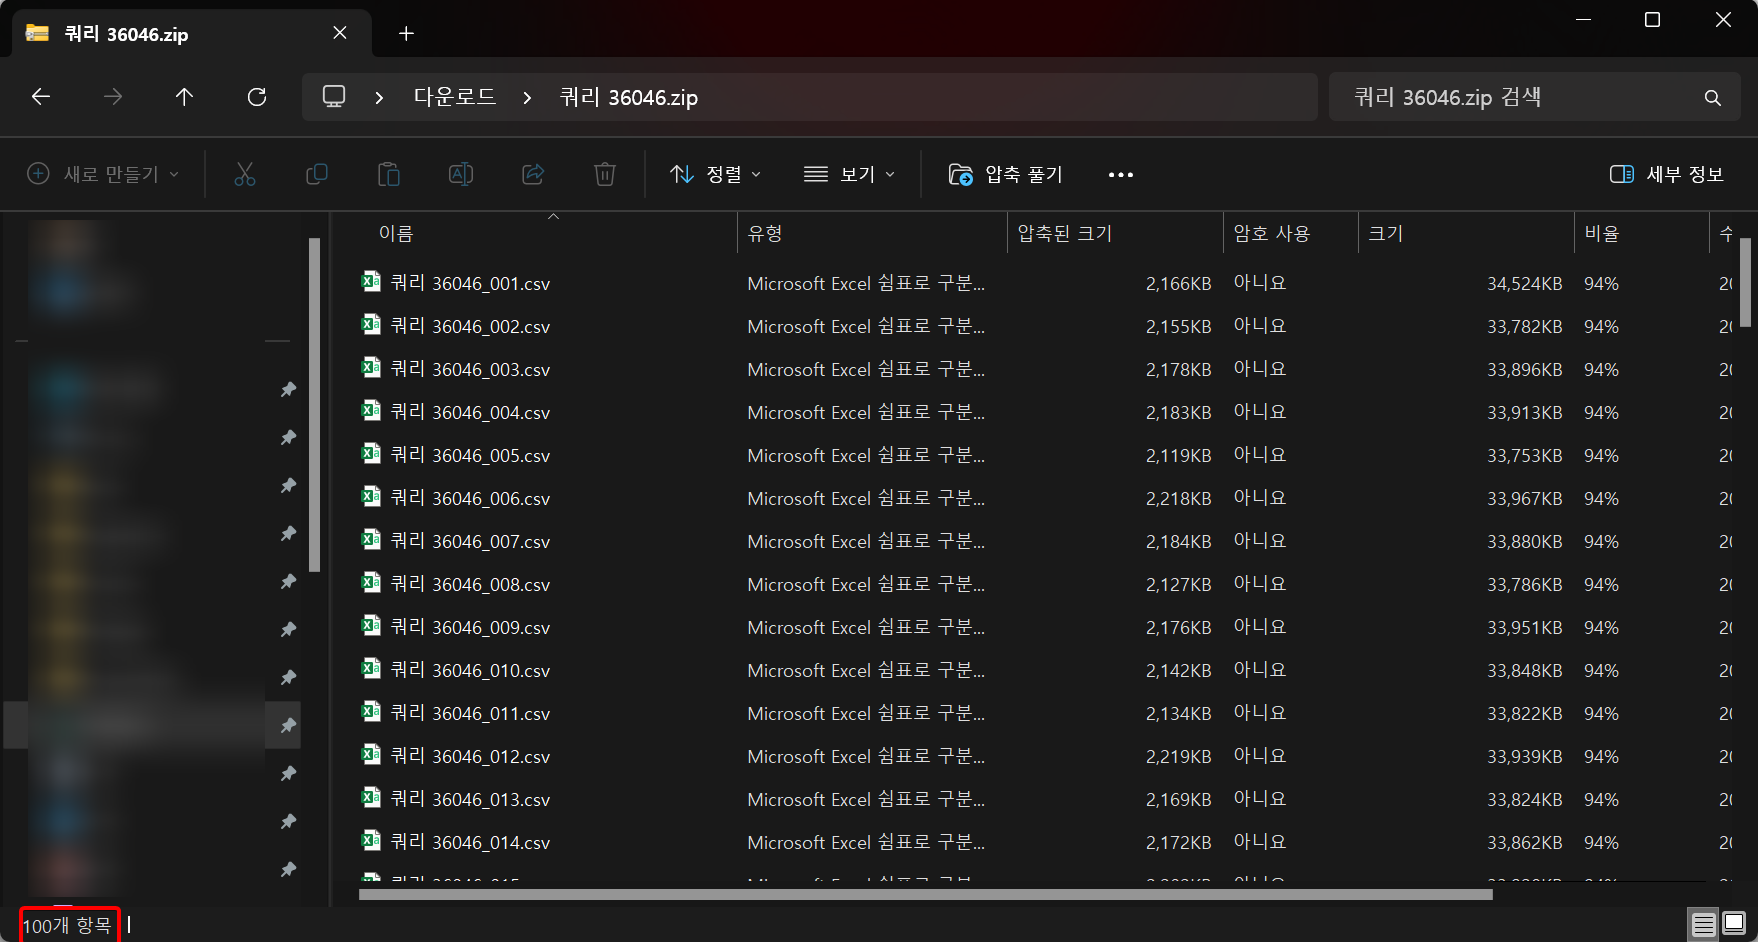Toggle the 세부 정보 details pane
Image resolution: width=1758 pixels, height=942 pixels.
1666,174
